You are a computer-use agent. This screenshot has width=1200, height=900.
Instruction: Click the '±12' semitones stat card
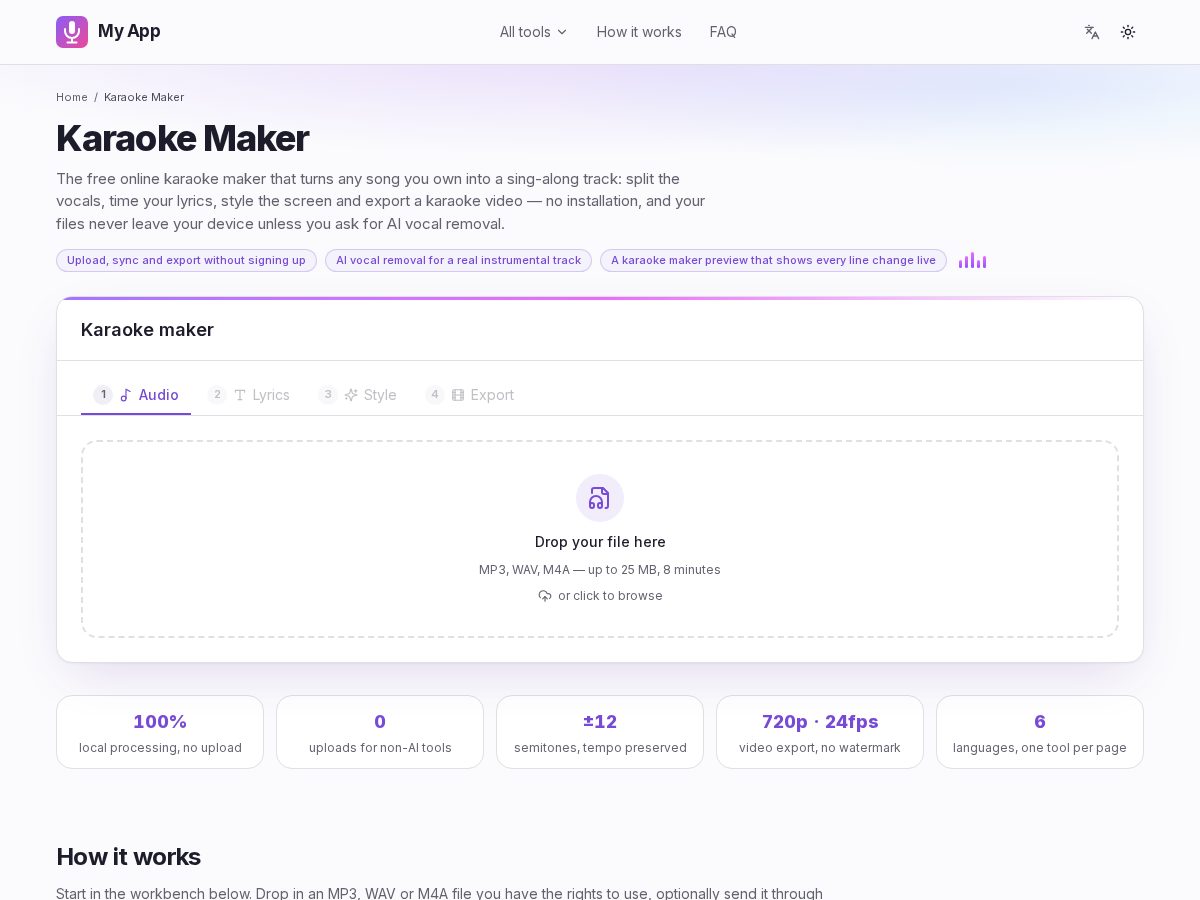pos(600,732)
